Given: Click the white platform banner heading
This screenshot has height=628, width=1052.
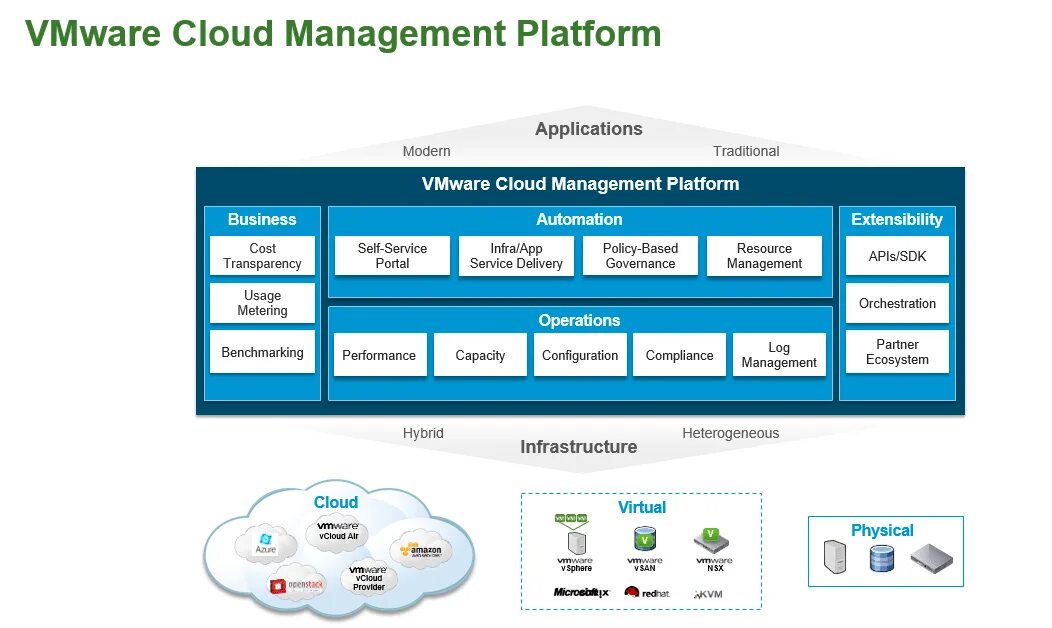Looking at the screenshot, I should (x=580, y=184).
